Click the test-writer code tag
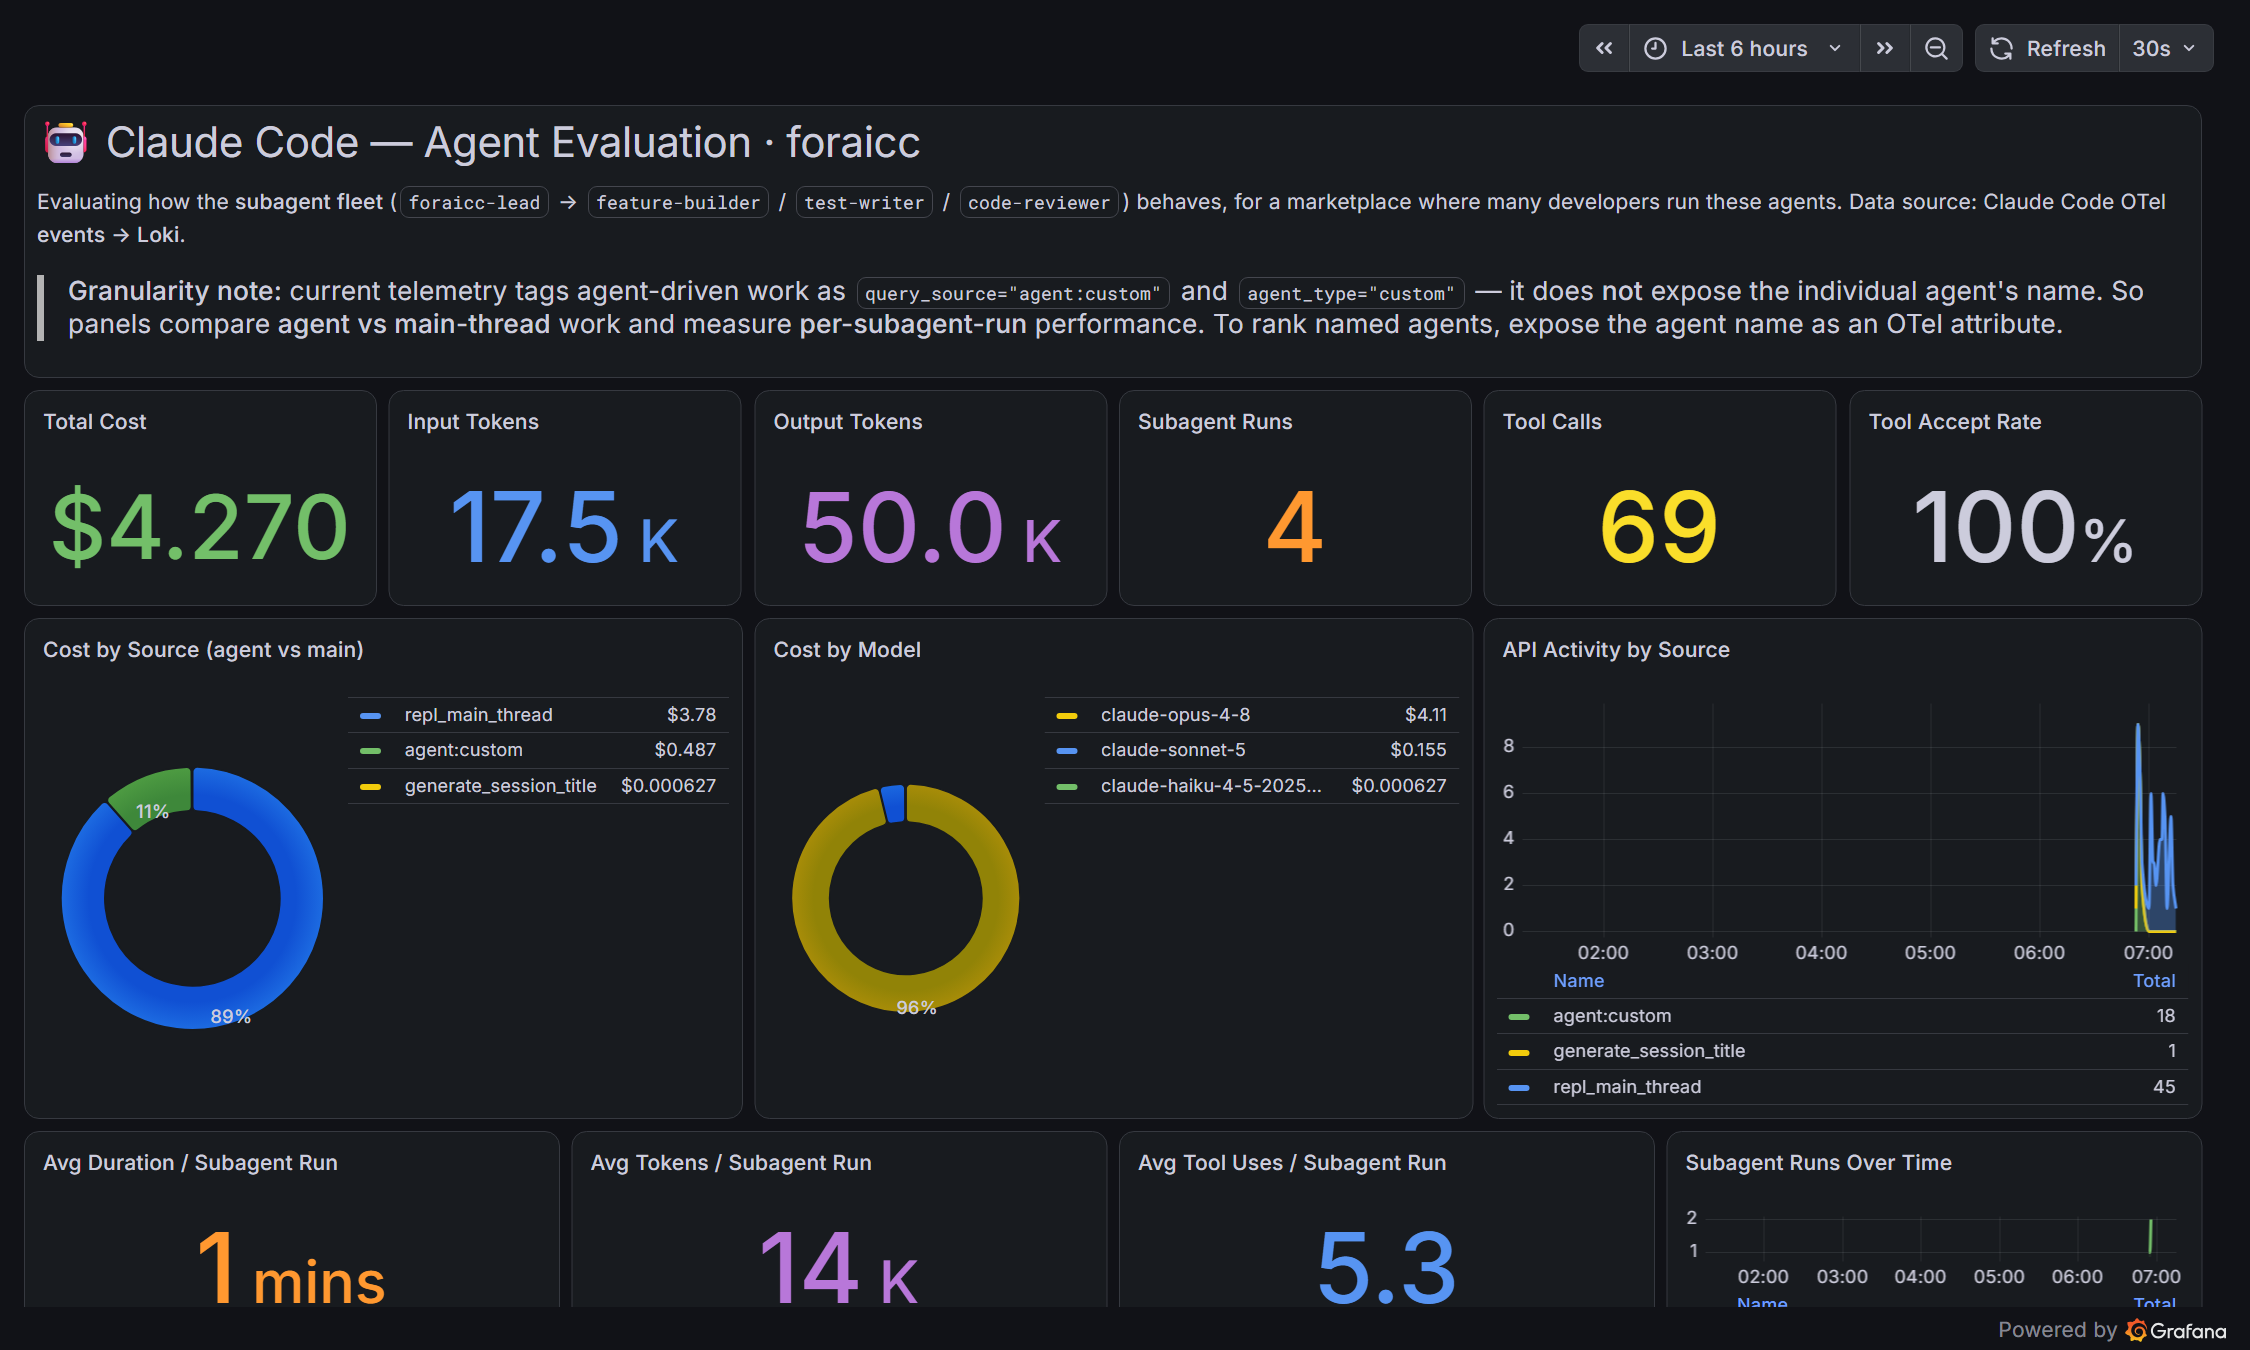This screenshot has width=2250, height=1350. coord(864,202)
